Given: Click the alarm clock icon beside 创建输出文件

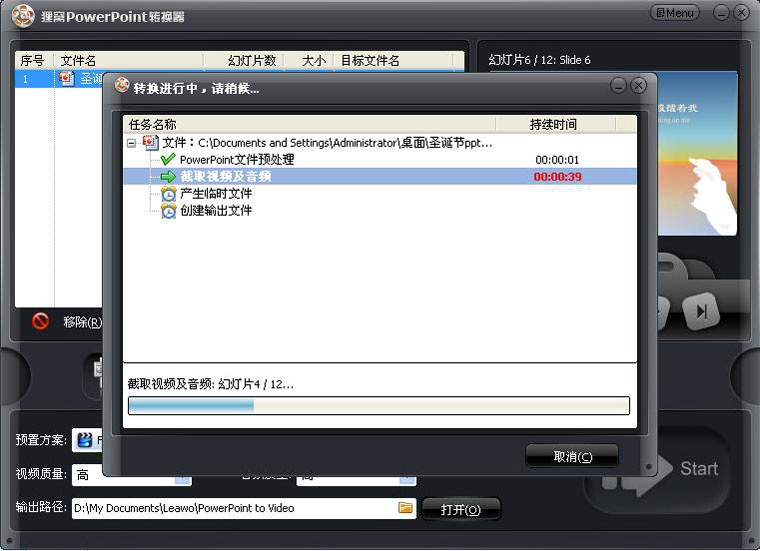Looking at the screenshot, I should tap(169, 211).
